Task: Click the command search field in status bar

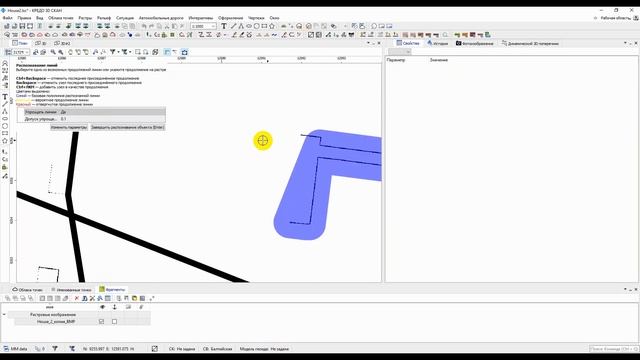Action: coord(613,349)
